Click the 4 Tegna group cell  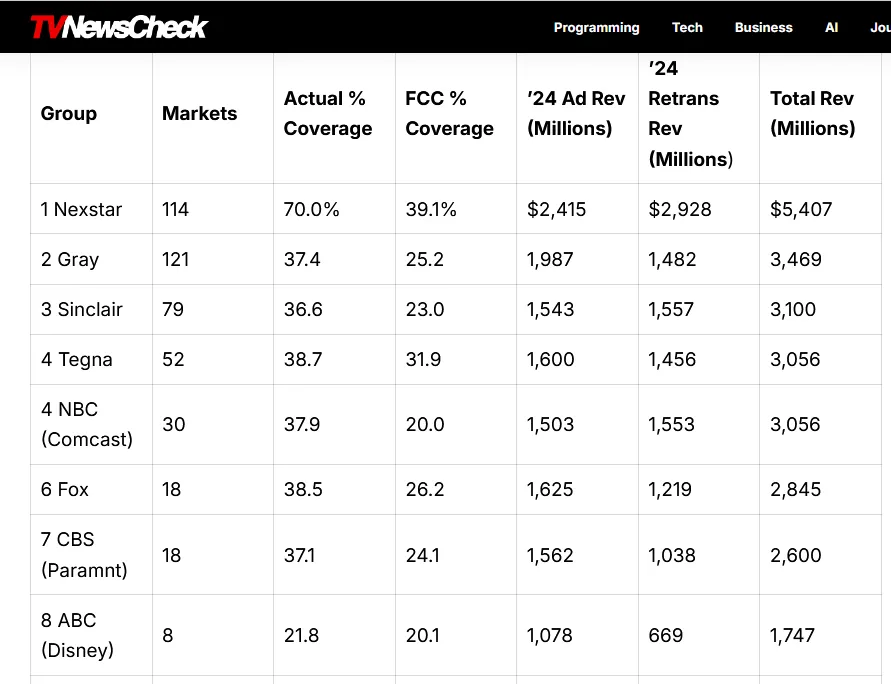pos(77,360)
